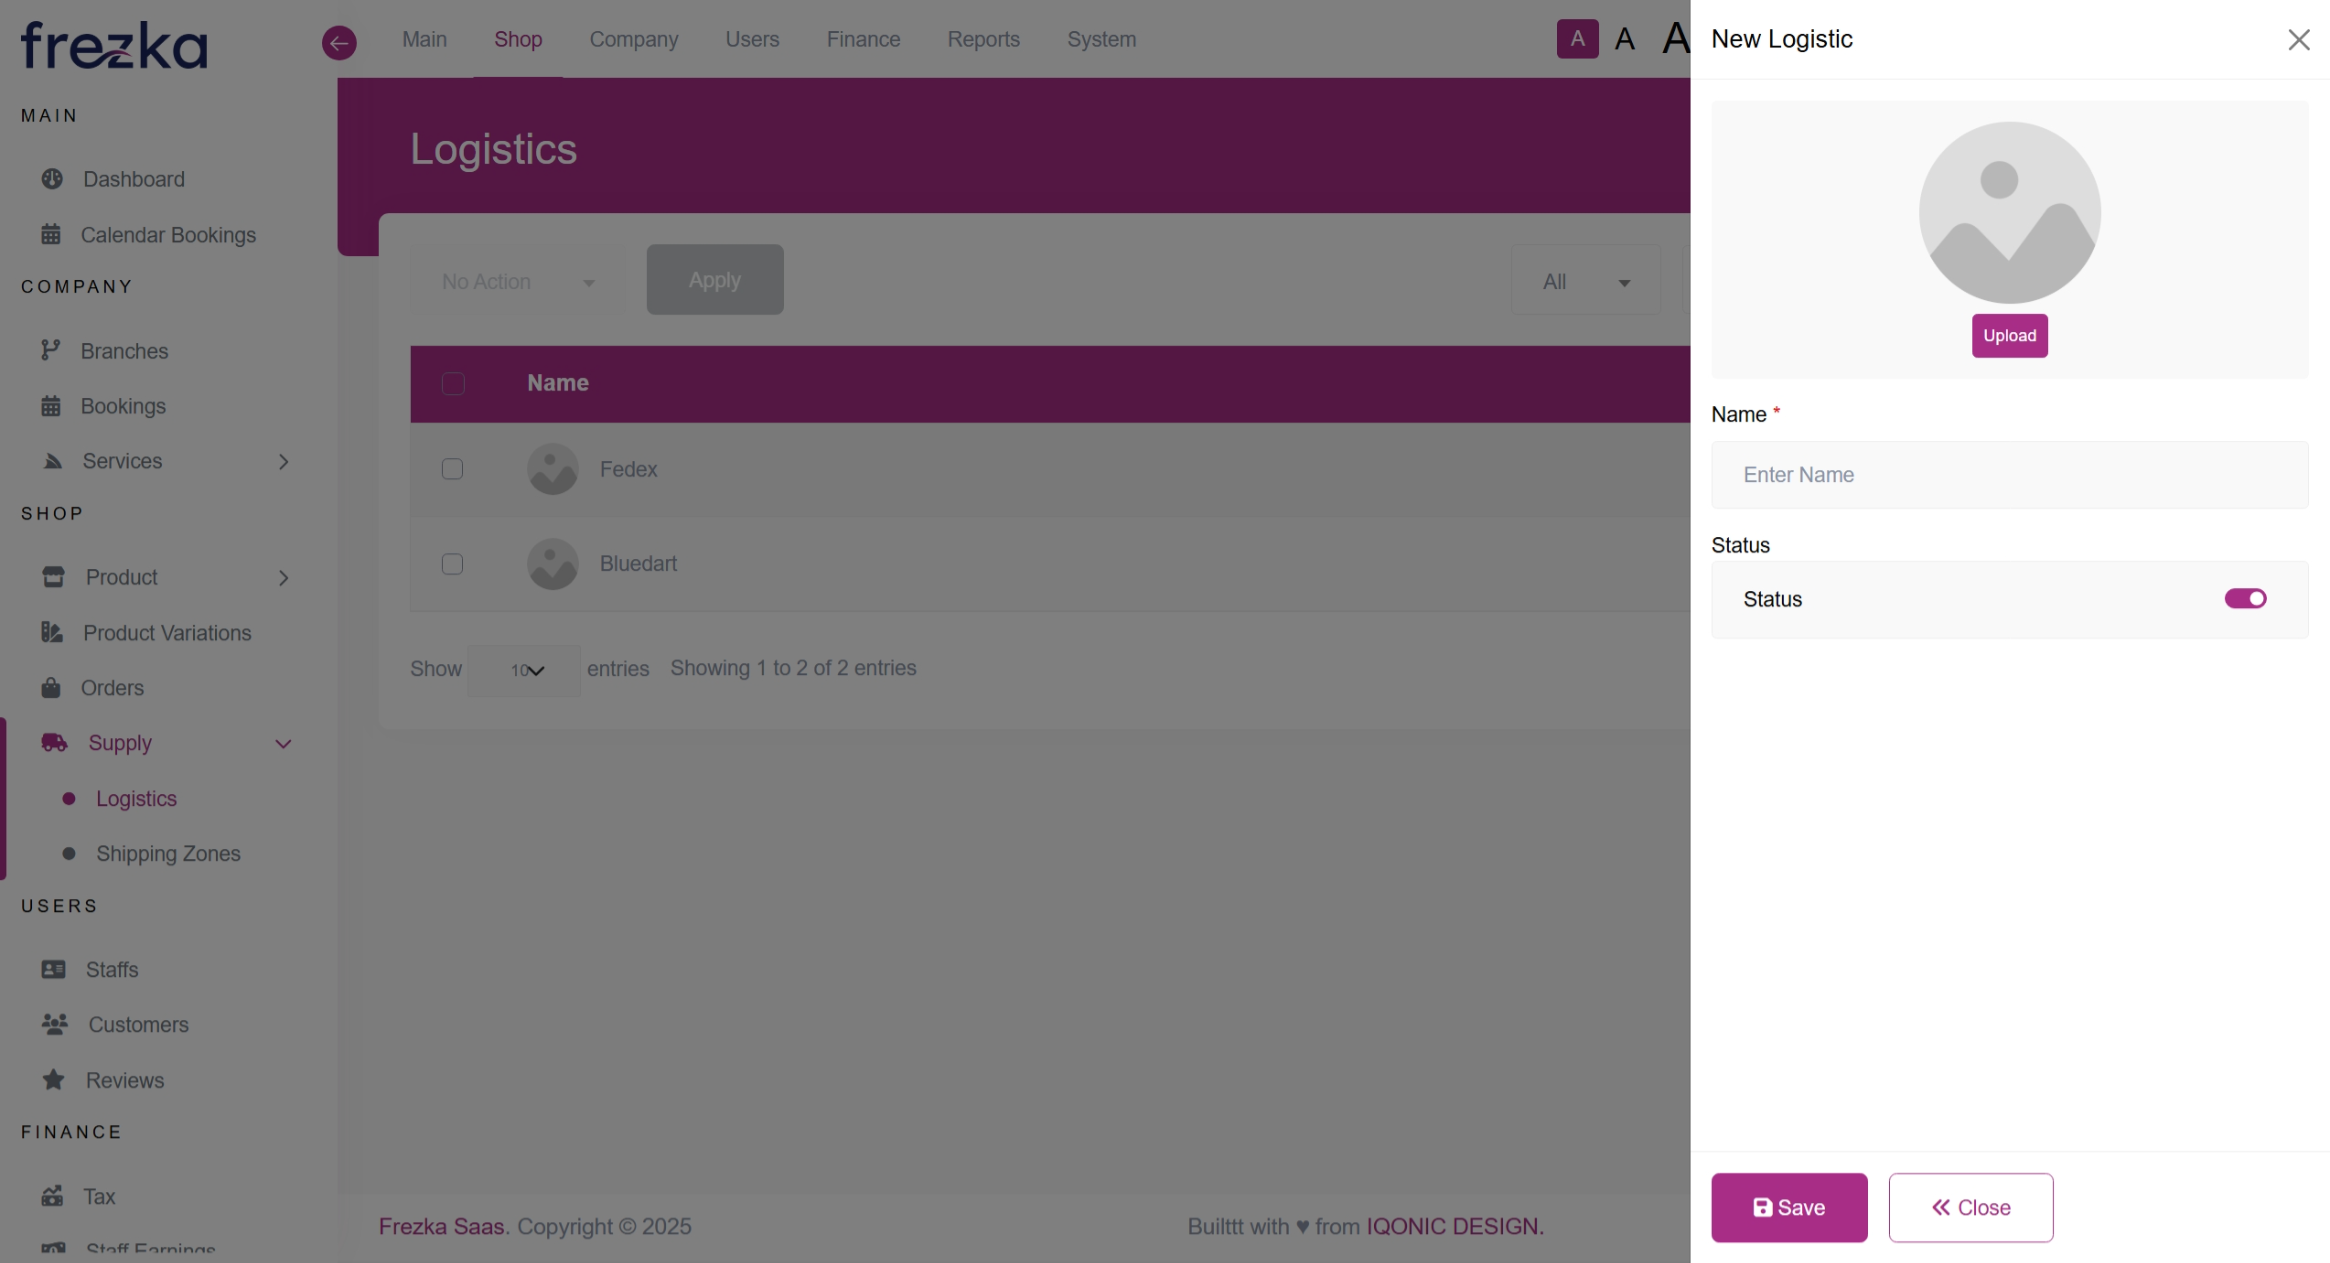This screenshot has height=1263, width=2330.
Task: Click the Branches branch icon
Action: coord(51,350)
